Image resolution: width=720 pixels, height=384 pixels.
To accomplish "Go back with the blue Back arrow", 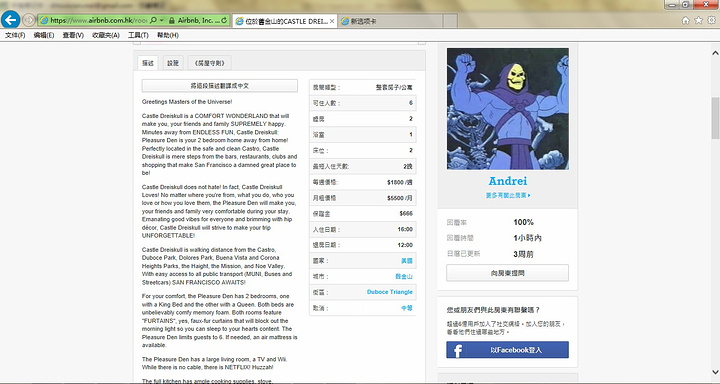I will coord(11,20).
